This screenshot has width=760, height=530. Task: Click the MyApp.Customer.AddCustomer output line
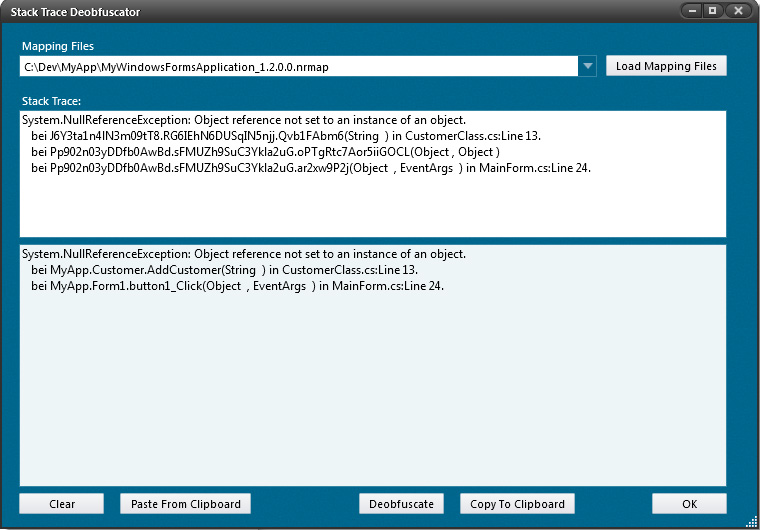coord(224,270)
